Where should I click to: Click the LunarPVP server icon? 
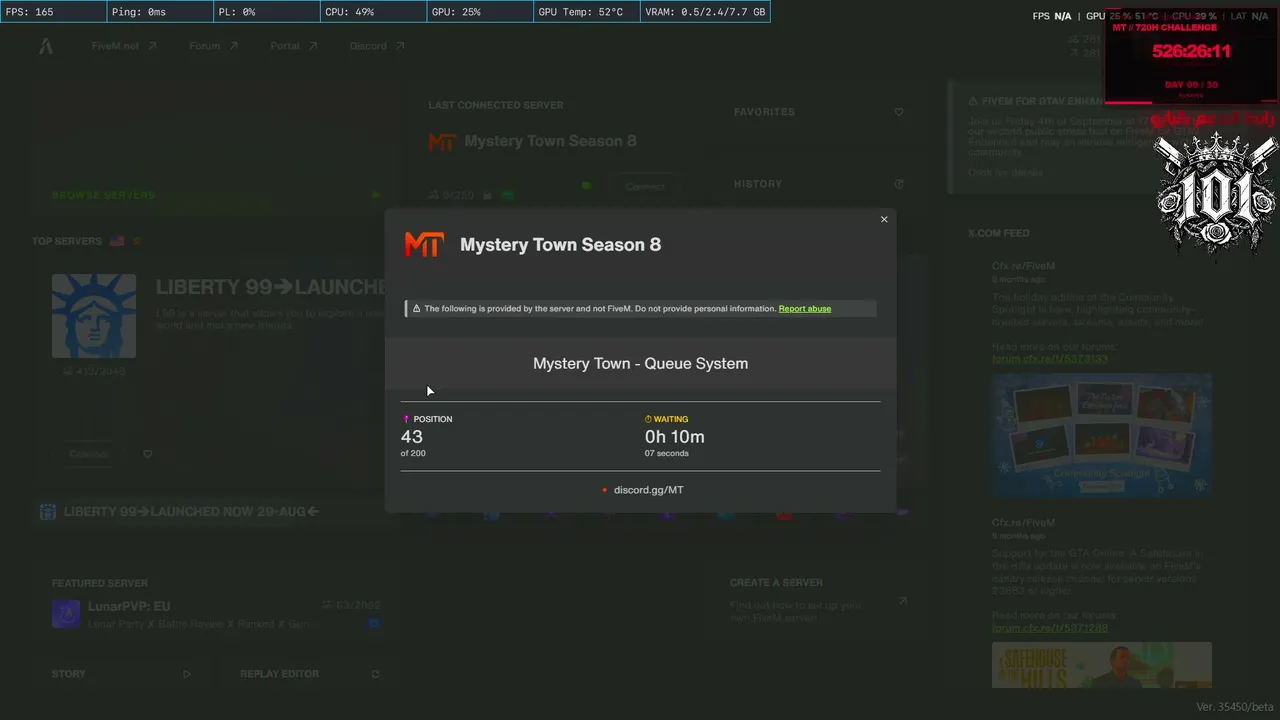pos(66,614)
